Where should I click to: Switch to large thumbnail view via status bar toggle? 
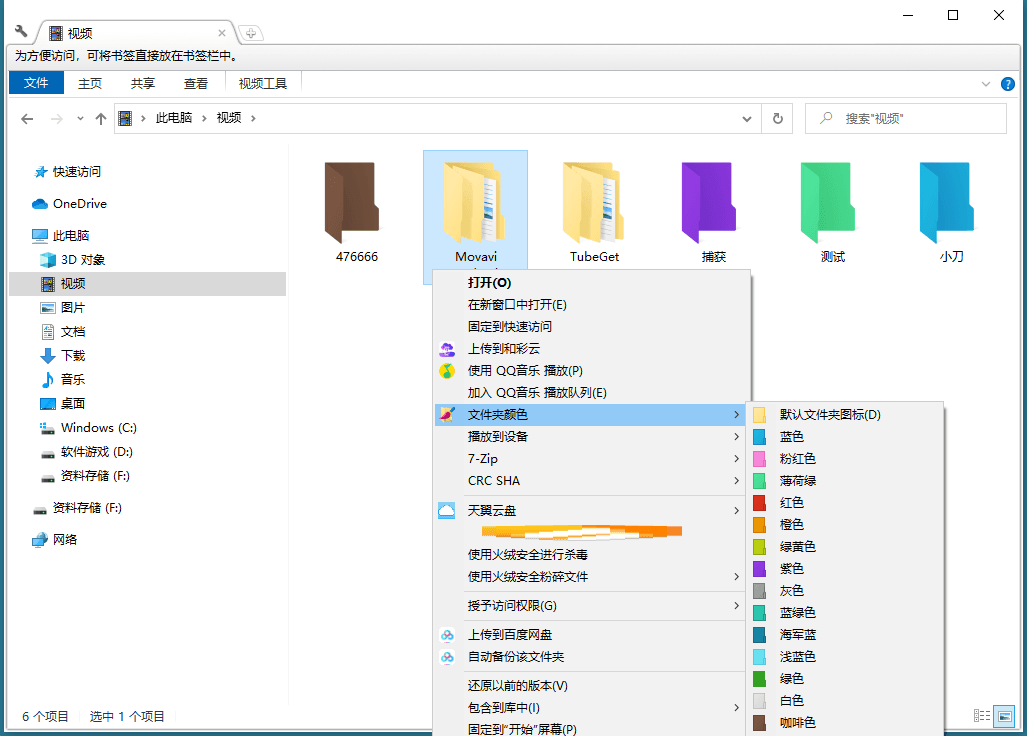[1003, 715]
